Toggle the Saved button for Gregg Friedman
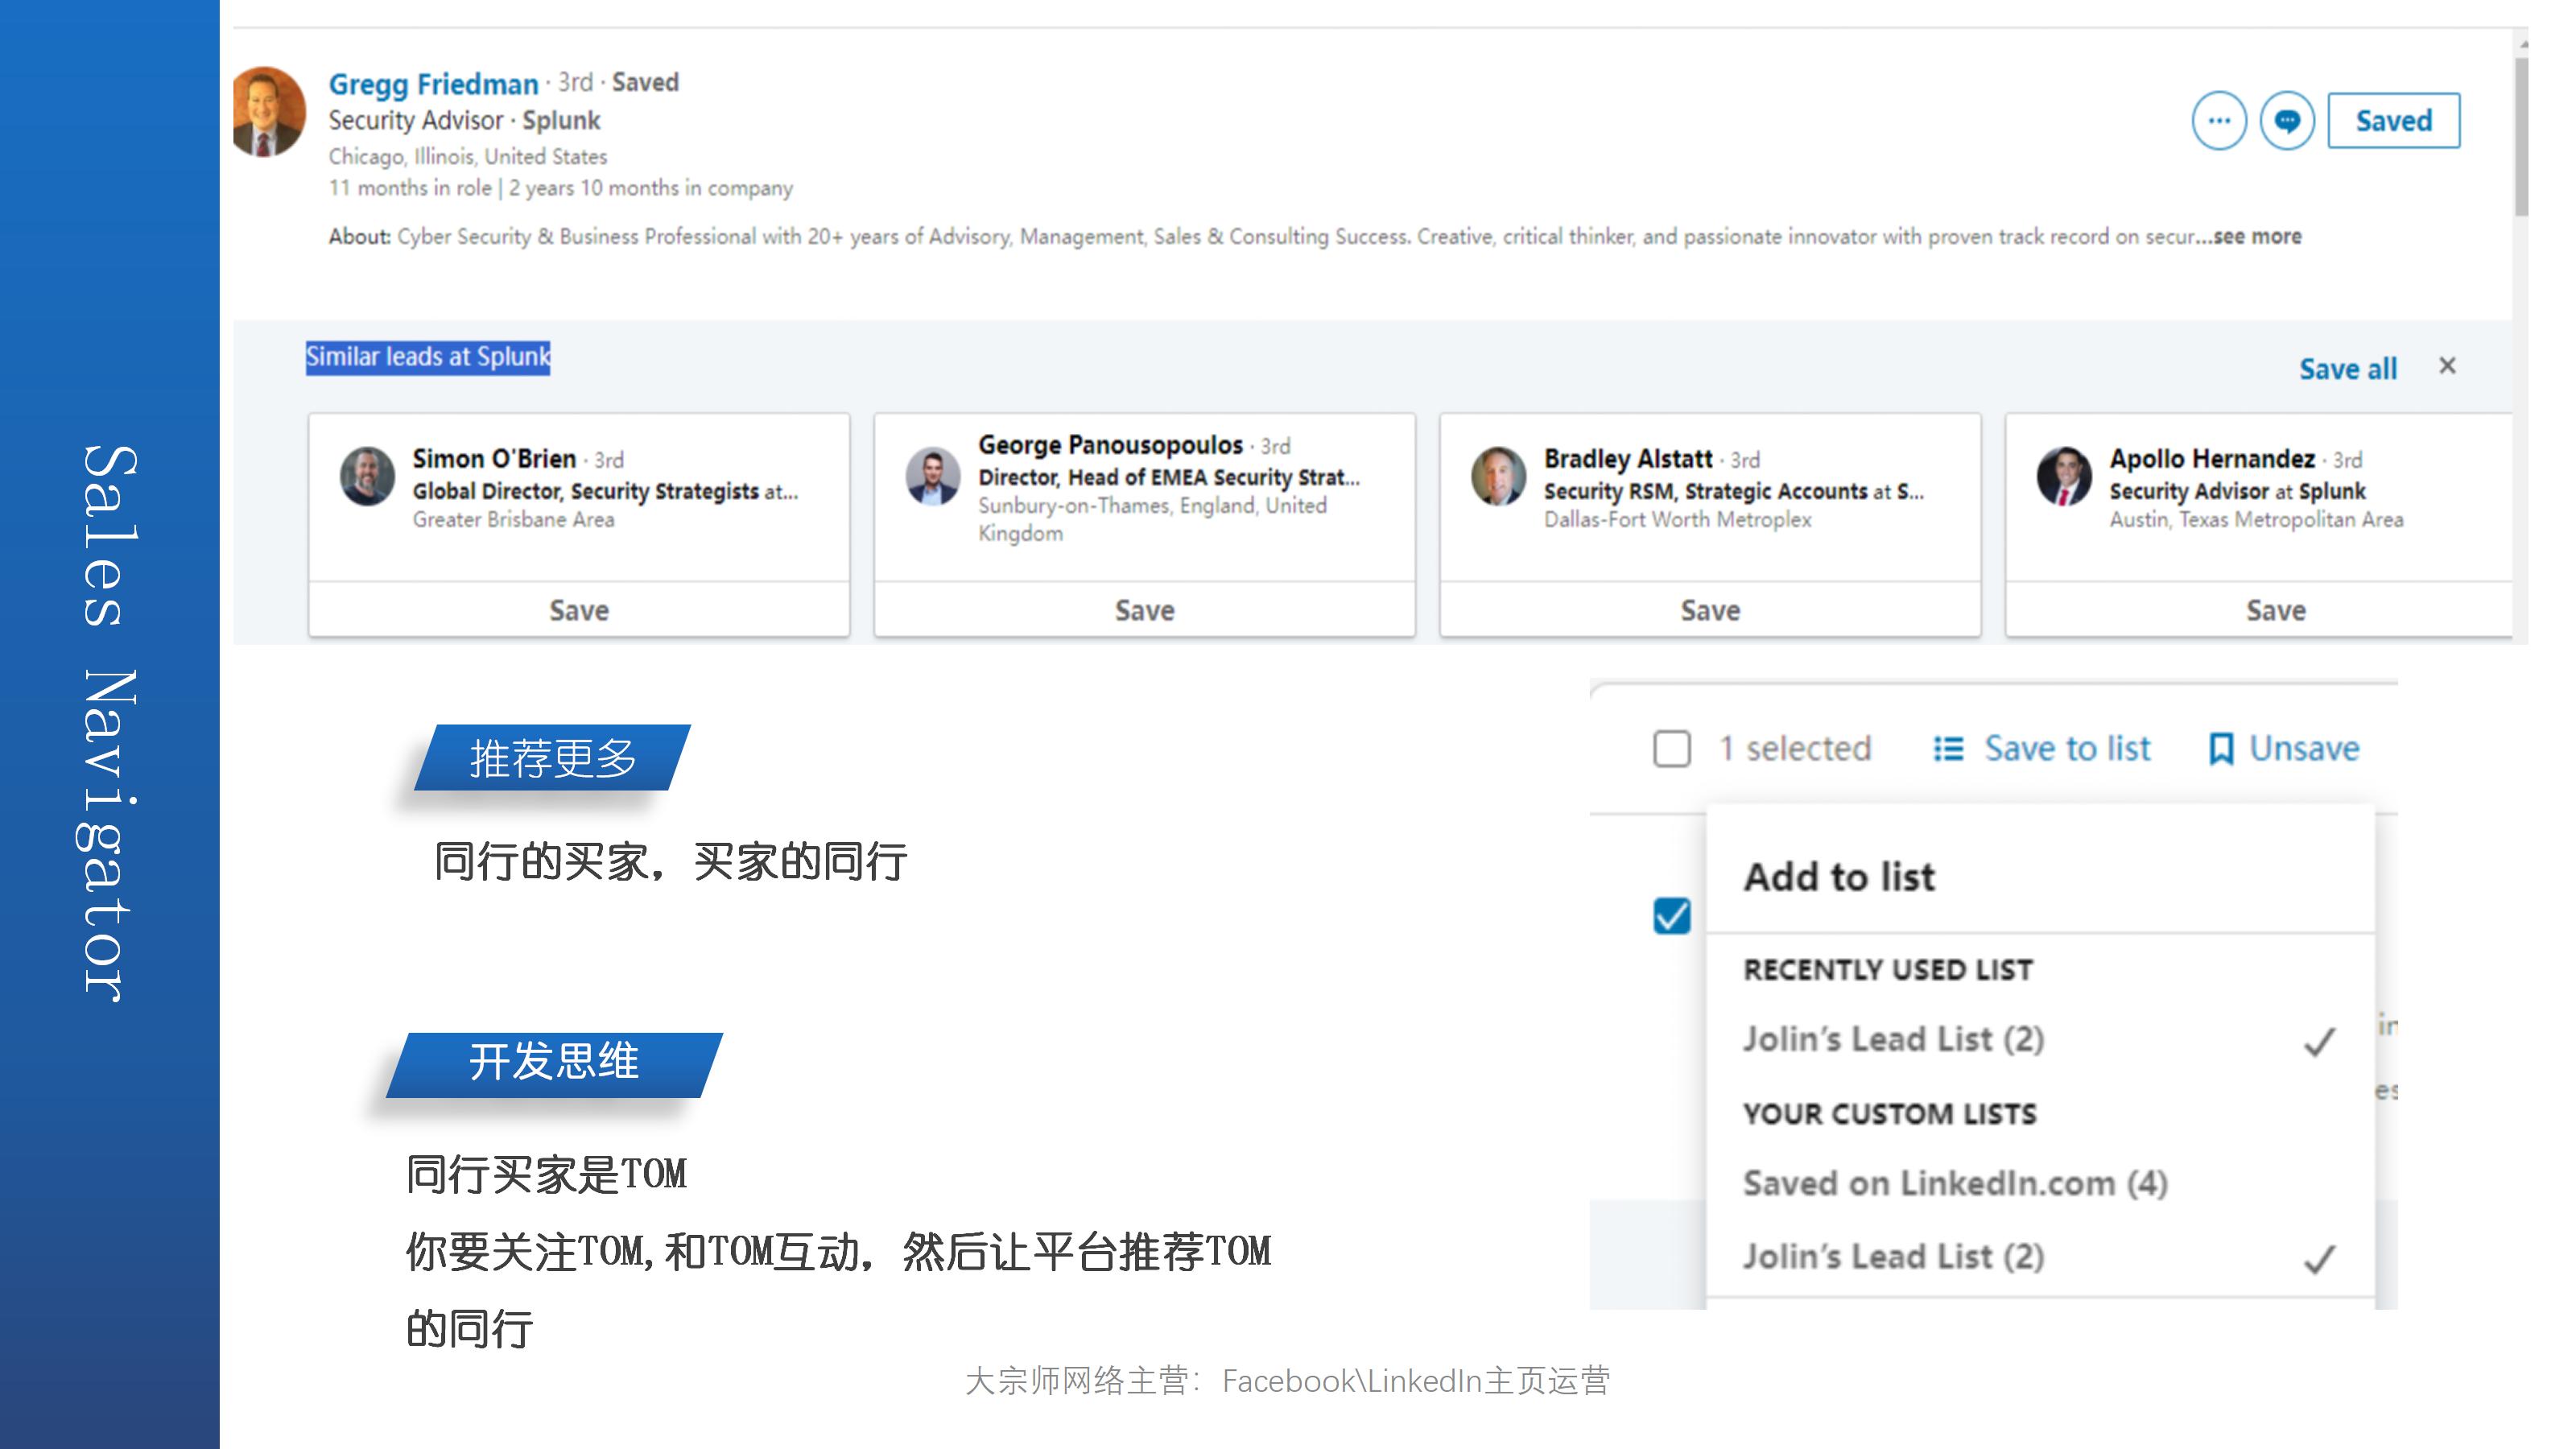The width and height of the screenshot is (2576, 1449). click(x=2393, y=121)
